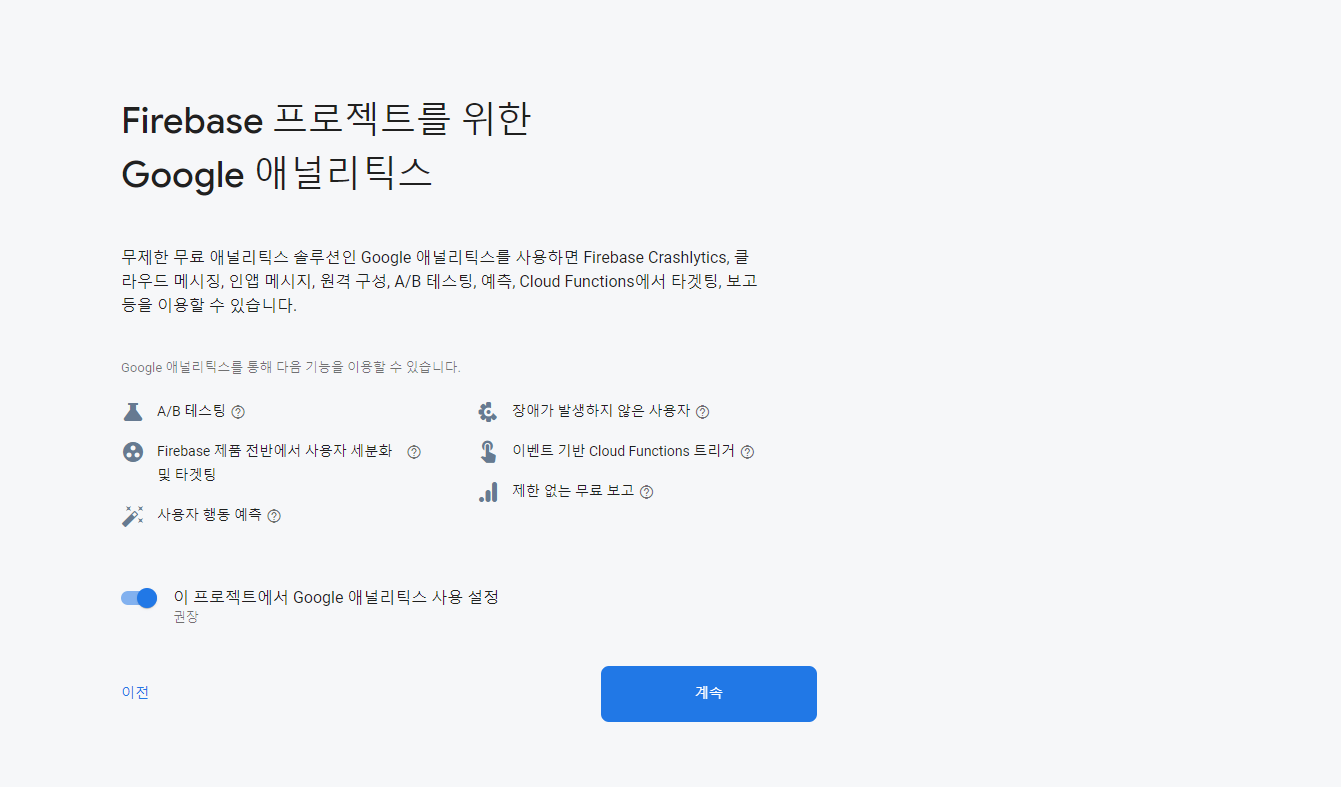Click the 이벤트 기반 Cloud Functions 트리거 label
The image size is (1341, 787).
coord(623,451)
